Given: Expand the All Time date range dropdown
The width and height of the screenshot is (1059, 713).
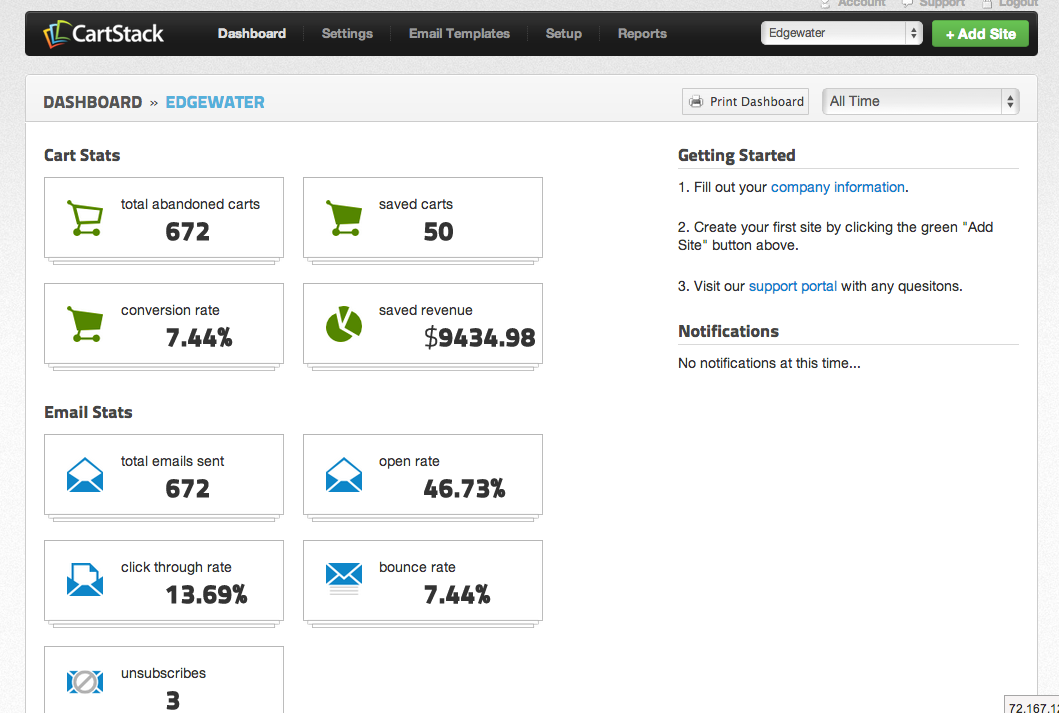Looking at the screenshot, I should 920,101.
